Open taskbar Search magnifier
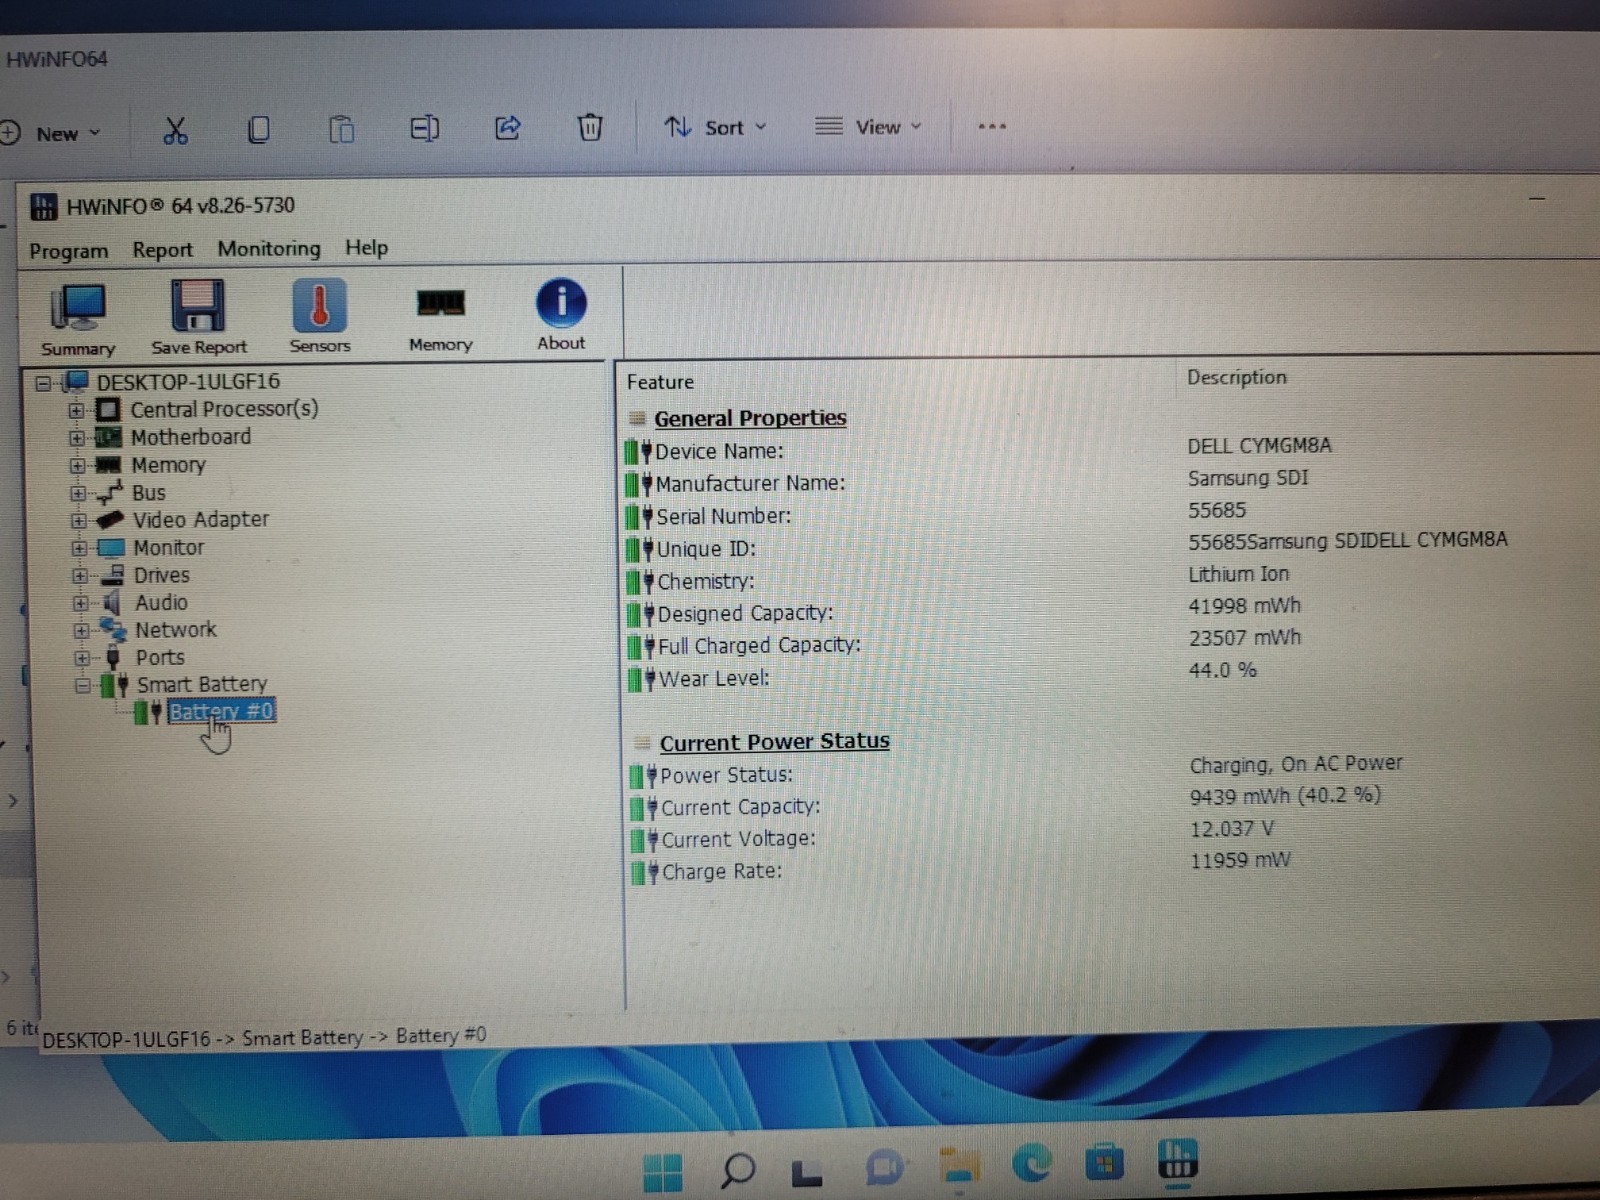Viewport: 1600px width, 1200px height. click(737, 1171)
